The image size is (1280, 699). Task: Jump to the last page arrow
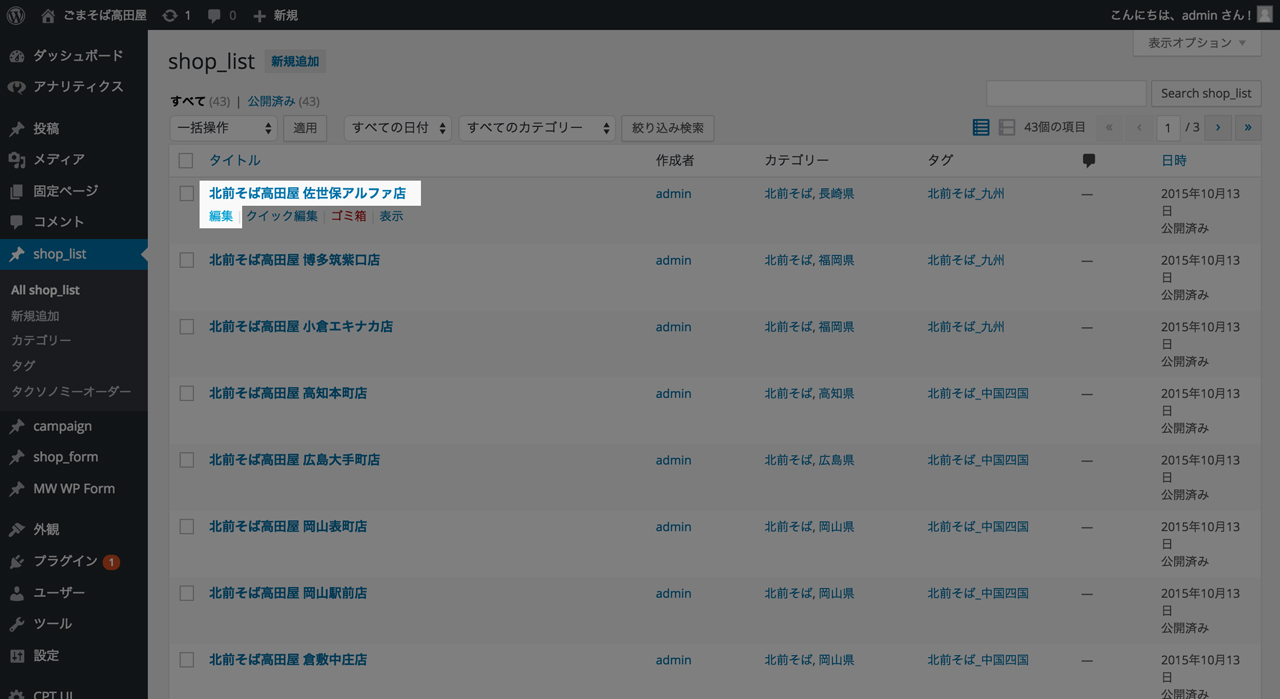[1248, 128]
